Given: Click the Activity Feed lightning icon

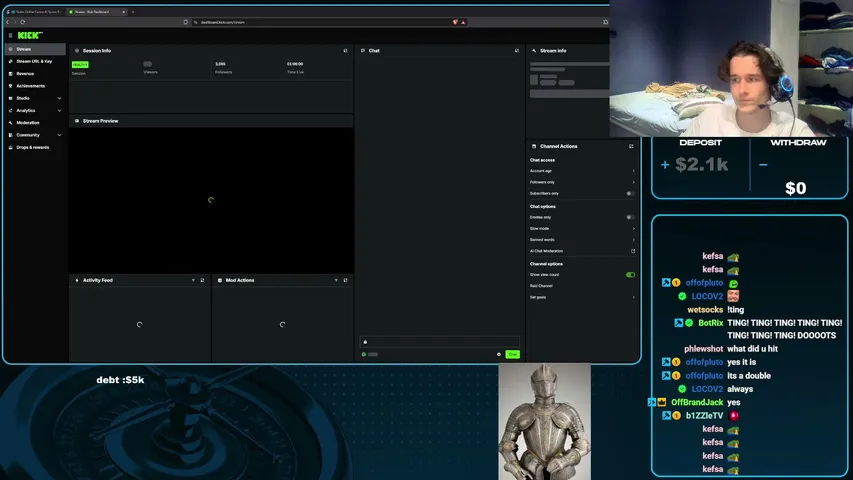Looking at the screenshot, I should [x=77, y=280].
